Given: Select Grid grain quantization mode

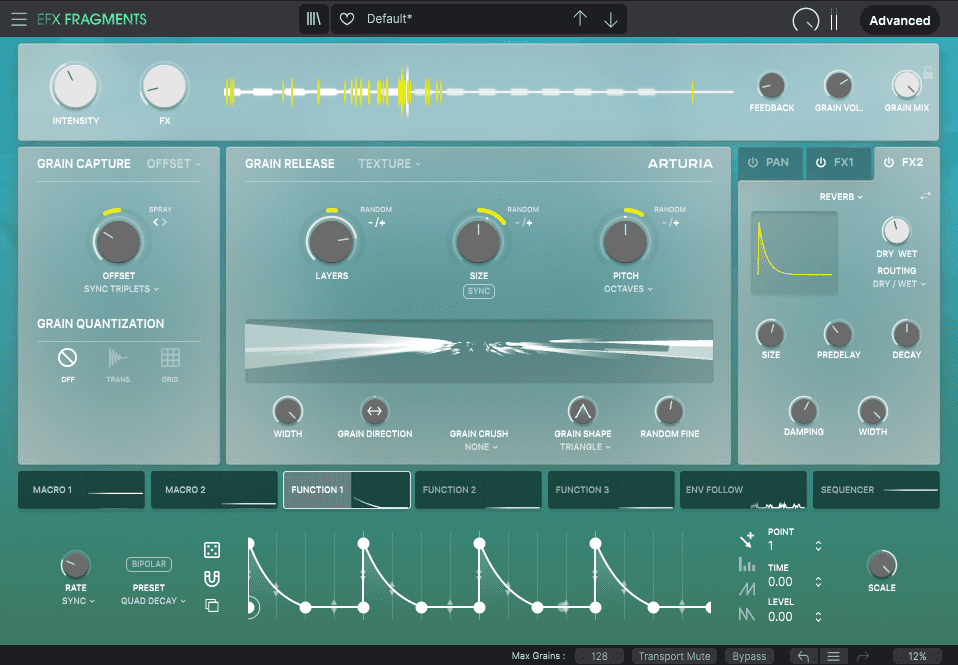Looking at the screenshot, I should point(170,358).
